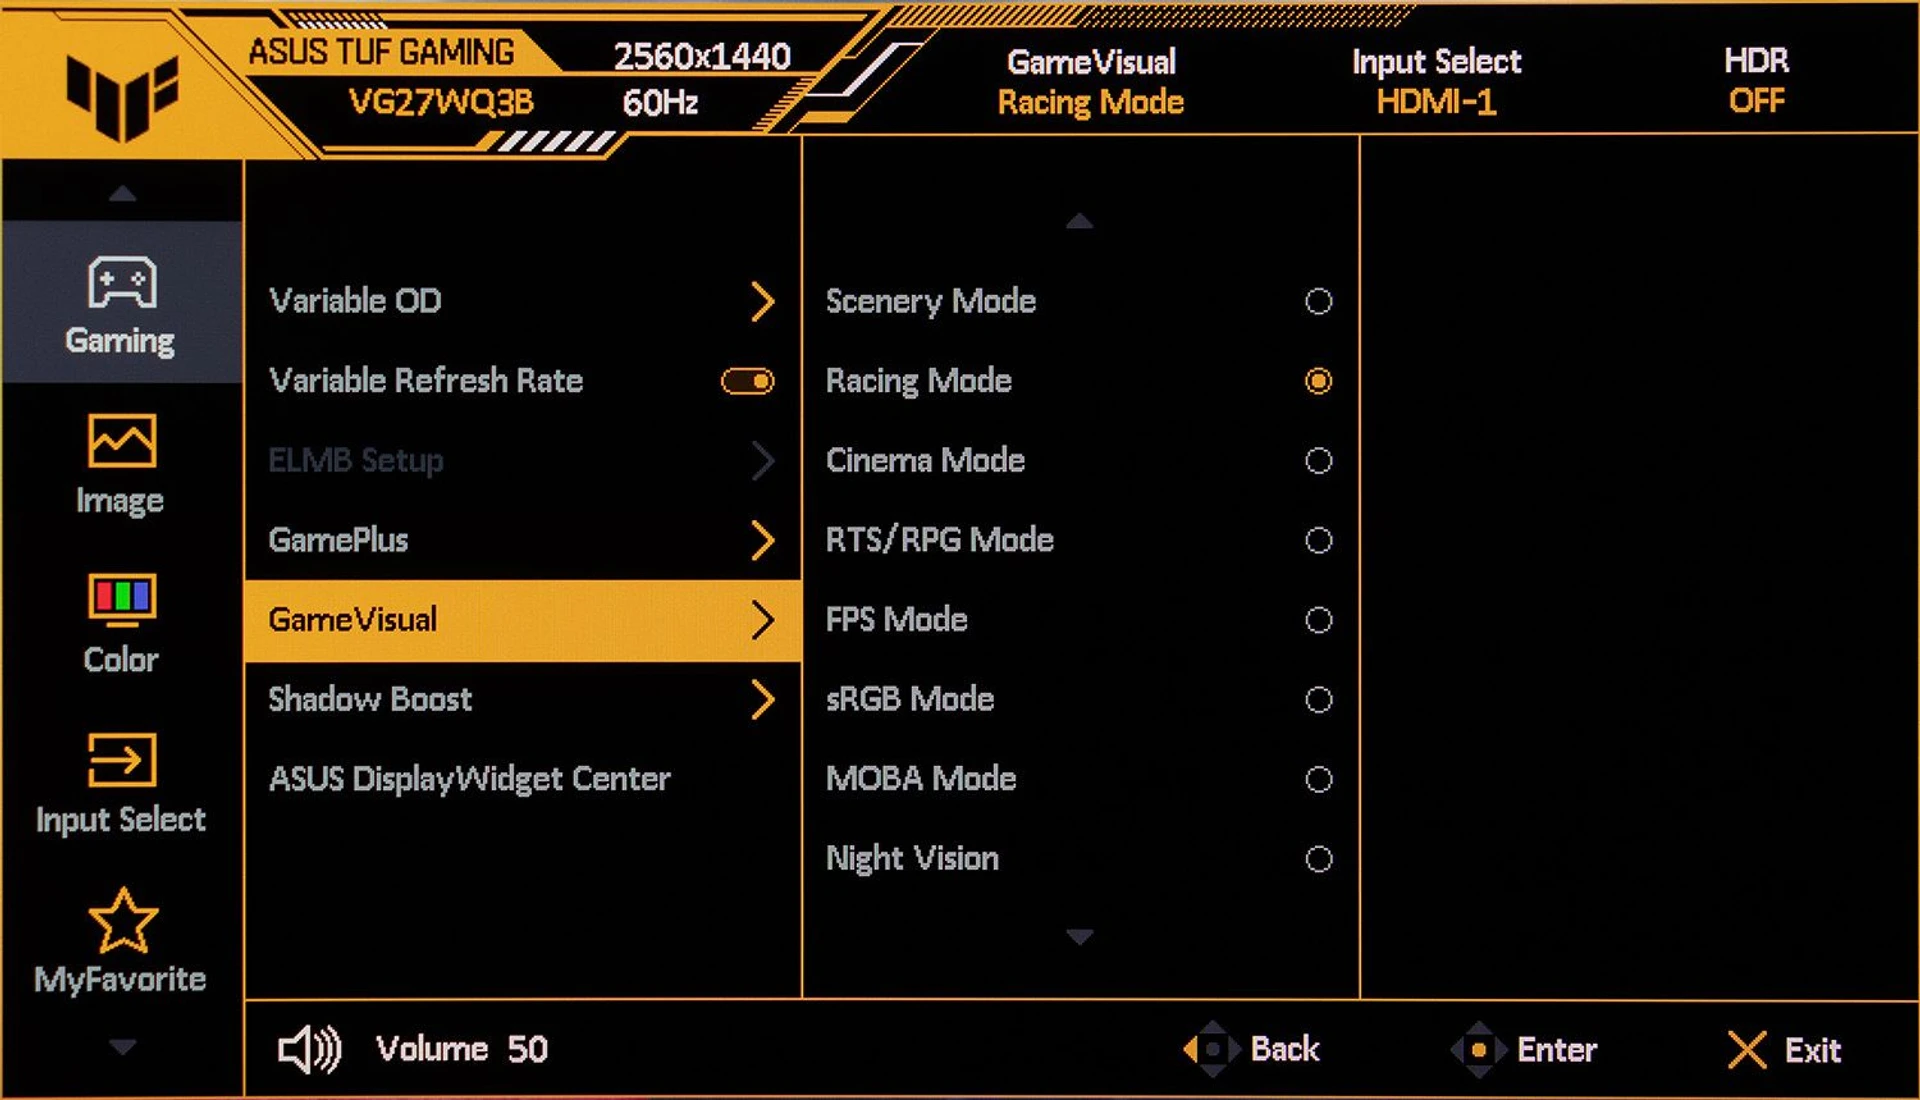The image size is (1920, 1100).
Task: Open the Input Select arrow icon
Action: (x=122, y=761)
